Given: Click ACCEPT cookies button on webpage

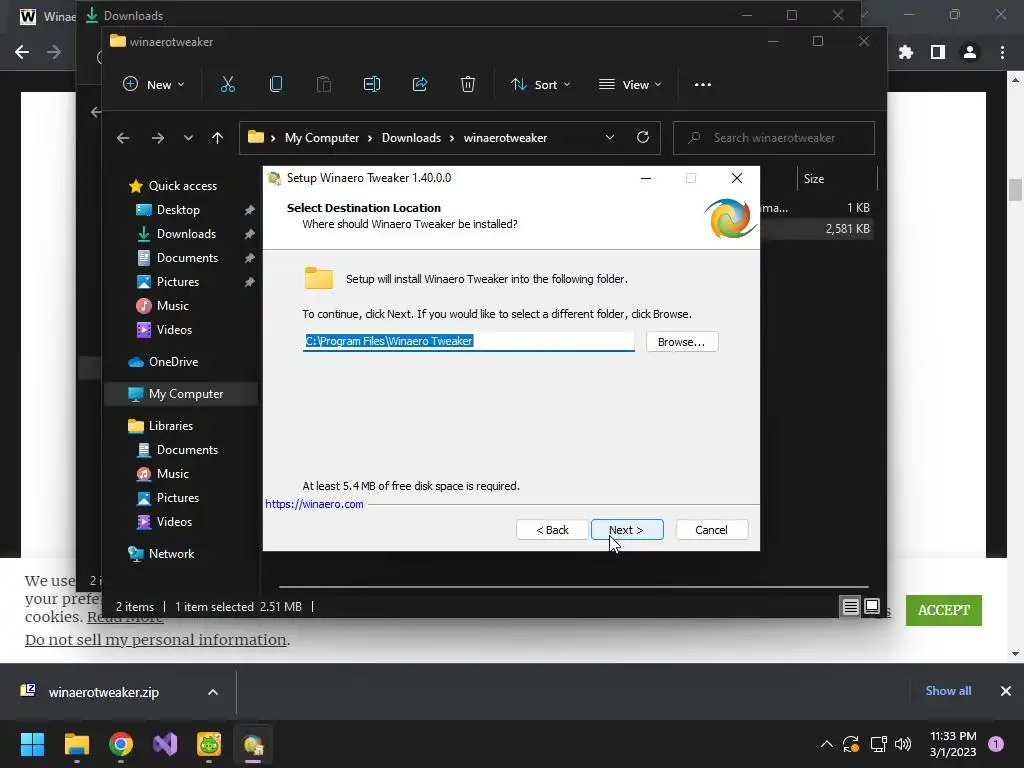Looking at the screenshot, I should pyautogui.click(x=944, y=610).
